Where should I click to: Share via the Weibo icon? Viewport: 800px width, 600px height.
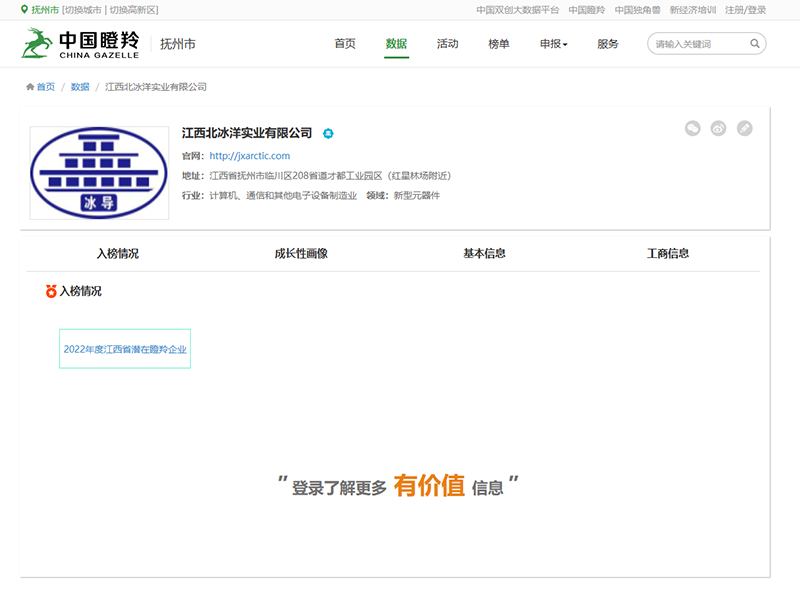[718, 128]
